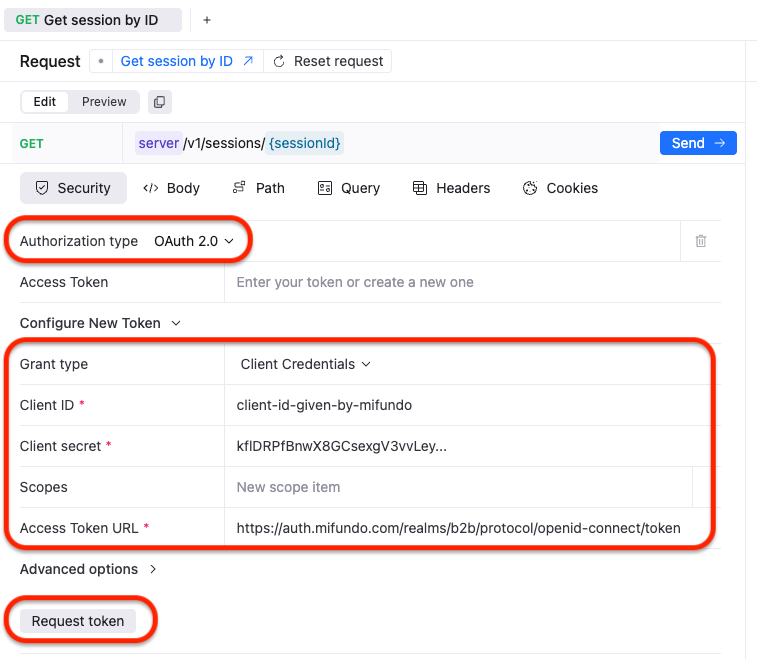Click the plus icon to add new tab
Image resolution: width=757 pixels, height=659 pixels.
click(207, 20)
